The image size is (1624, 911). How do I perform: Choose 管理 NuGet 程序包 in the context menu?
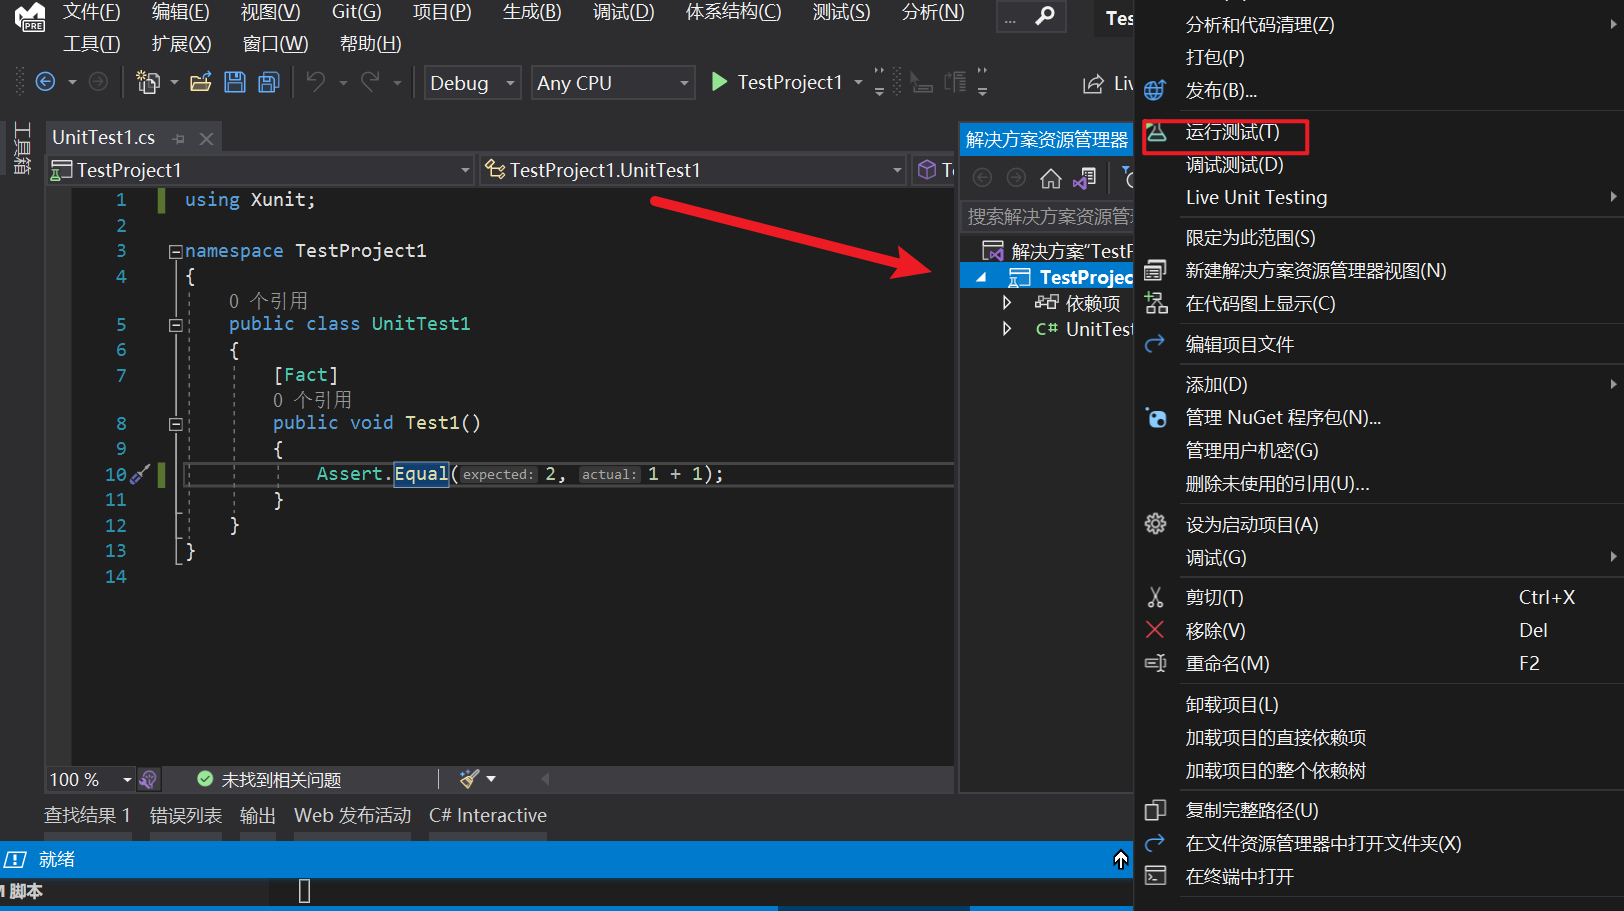(x=1282, y=418)
